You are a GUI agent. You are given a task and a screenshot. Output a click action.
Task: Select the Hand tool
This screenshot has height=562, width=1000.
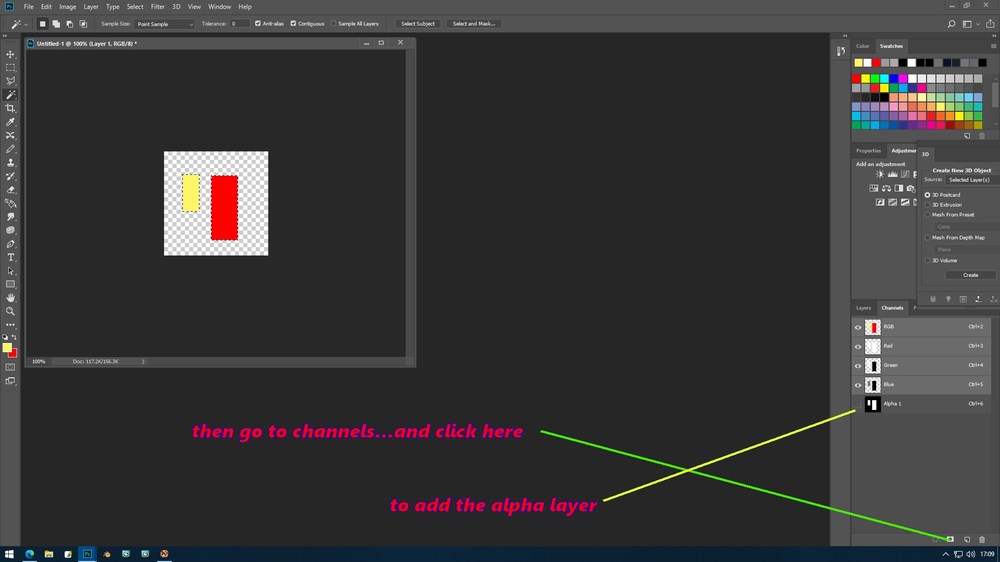[10, 298]
